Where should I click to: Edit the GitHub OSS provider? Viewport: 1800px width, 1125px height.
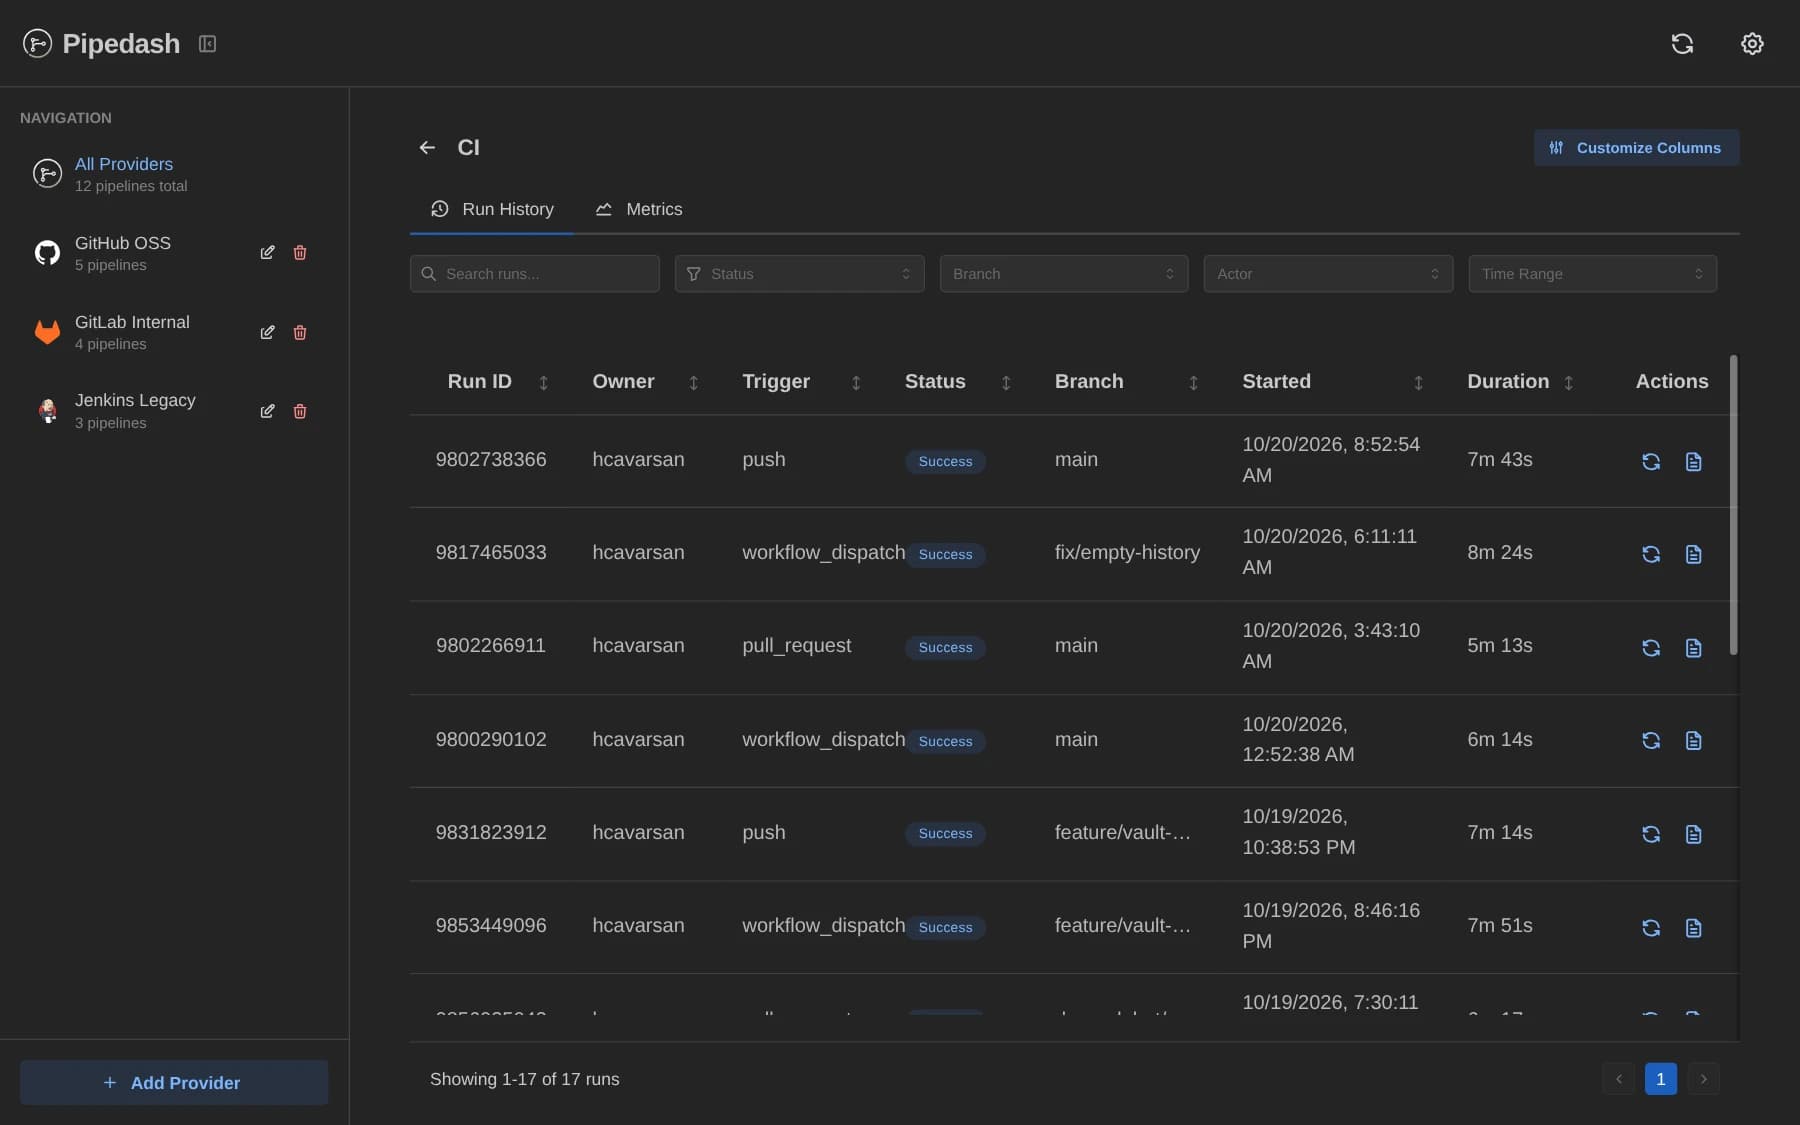pyautogui.click(x=267, y=253)
